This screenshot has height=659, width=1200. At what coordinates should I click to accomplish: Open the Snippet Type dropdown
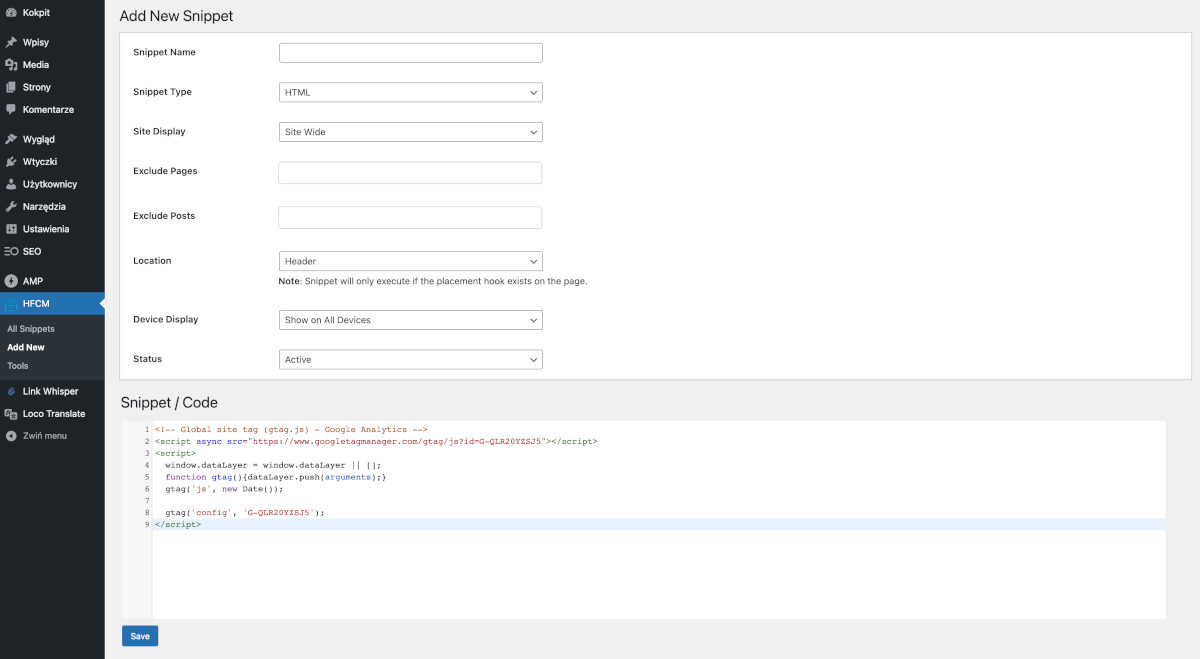pos(410,92)
